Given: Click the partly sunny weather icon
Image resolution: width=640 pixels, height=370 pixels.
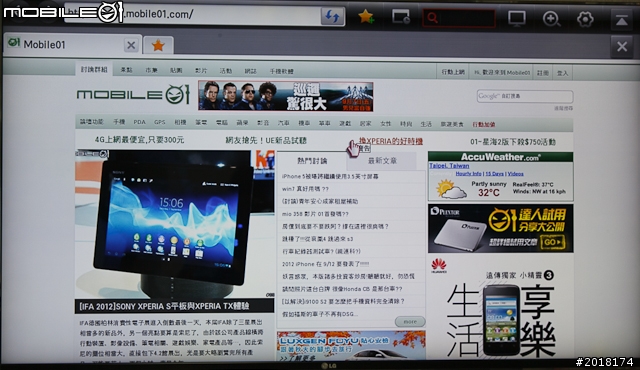Looking at the screenshot, I should 451,189.
